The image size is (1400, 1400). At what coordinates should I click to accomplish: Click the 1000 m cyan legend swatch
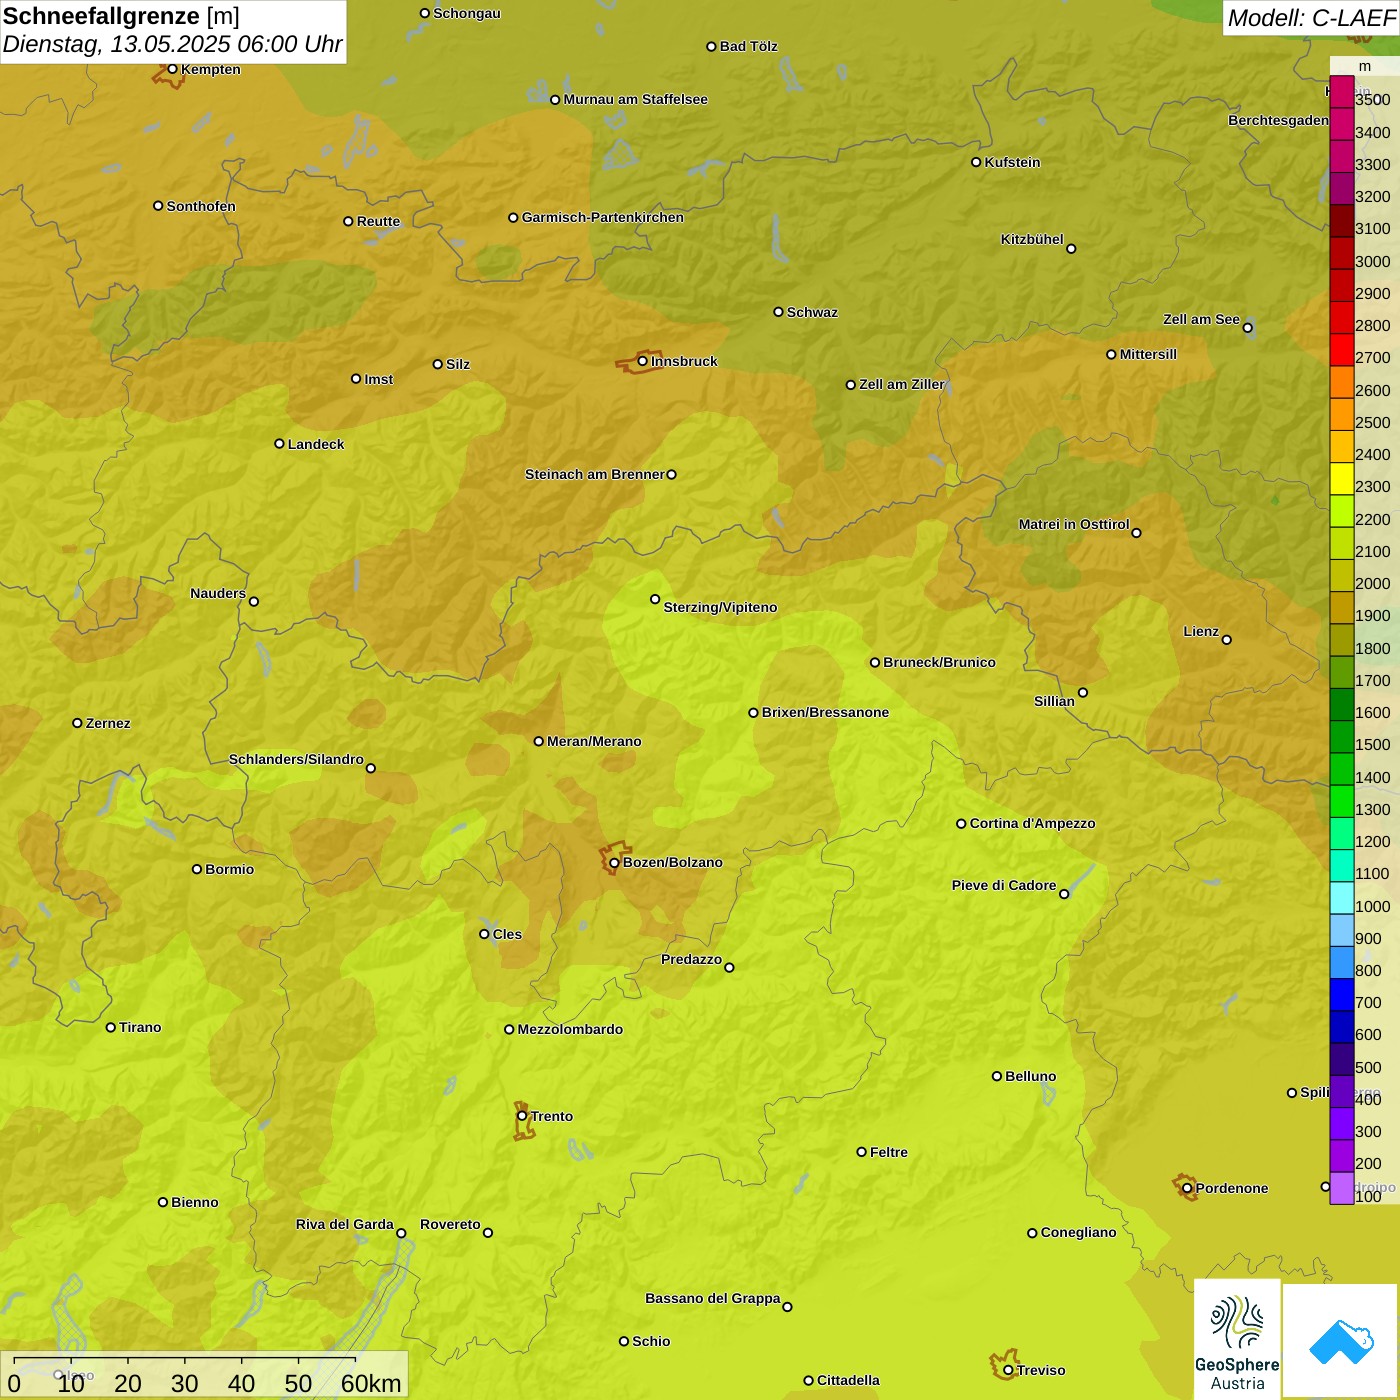pyautogui.click(x=1341, y=898)
